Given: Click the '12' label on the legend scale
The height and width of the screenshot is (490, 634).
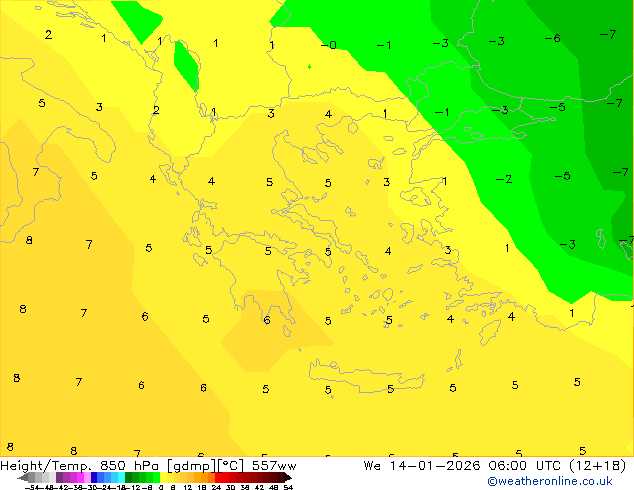Looking at the screenshot, I should click(188, 487).
